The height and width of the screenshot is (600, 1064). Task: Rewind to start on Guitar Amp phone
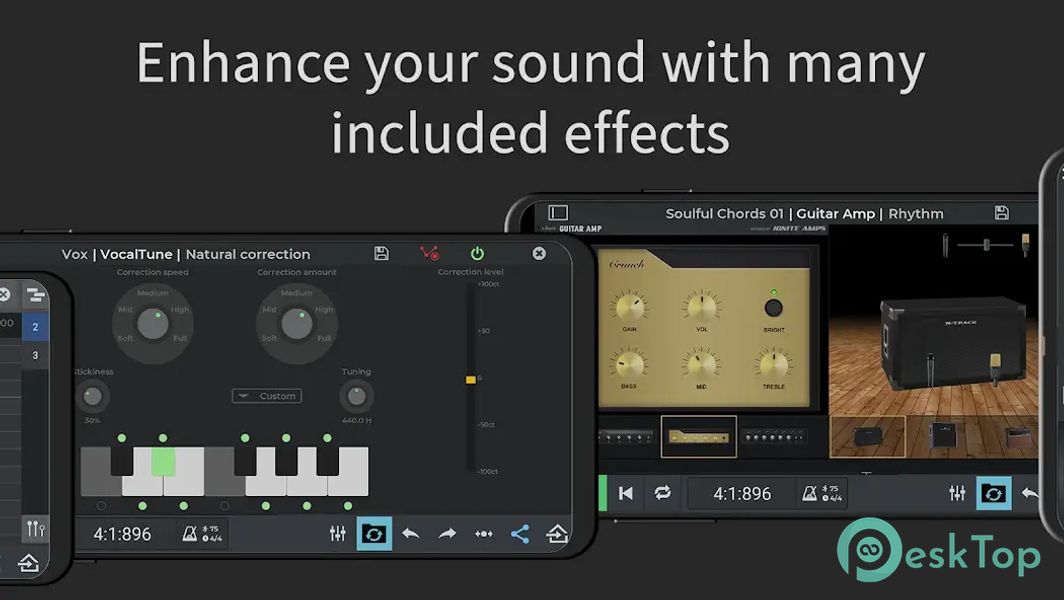tap(626, 493)
